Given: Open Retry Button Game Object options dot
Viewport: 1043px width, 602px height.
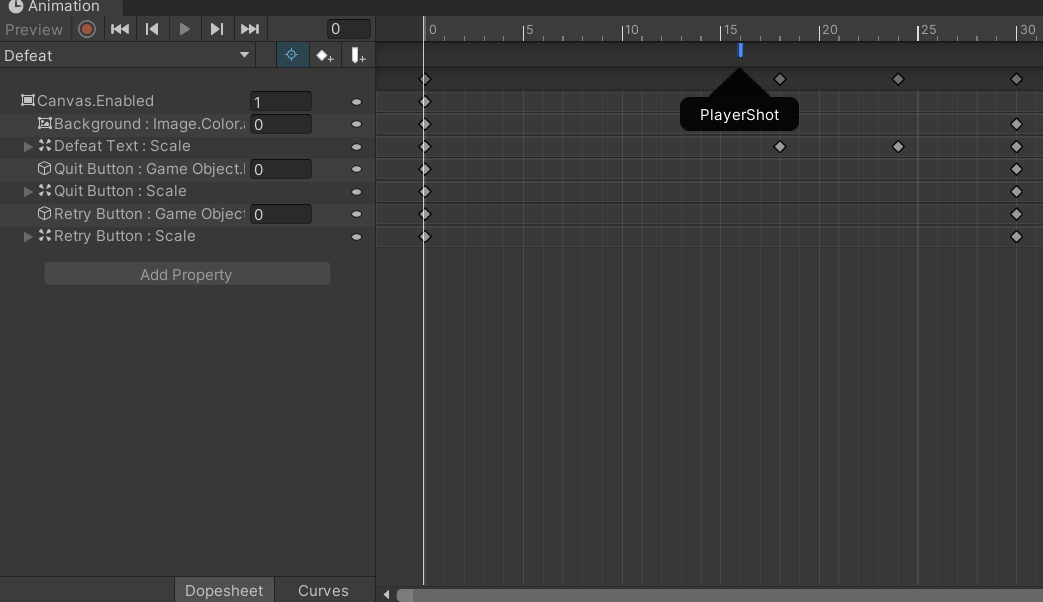Looking at the screenshot, I should click(357, 214).
